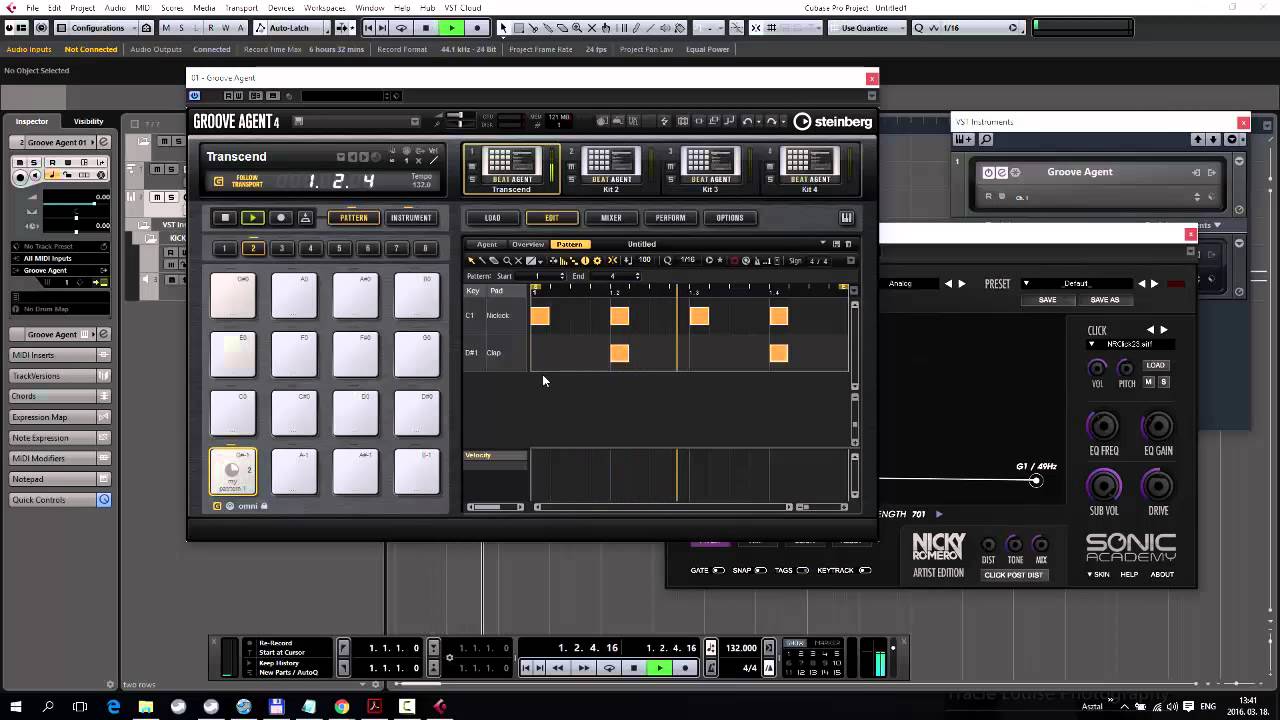Adjust the Sub Vol knob

(x=1104, y=486)
